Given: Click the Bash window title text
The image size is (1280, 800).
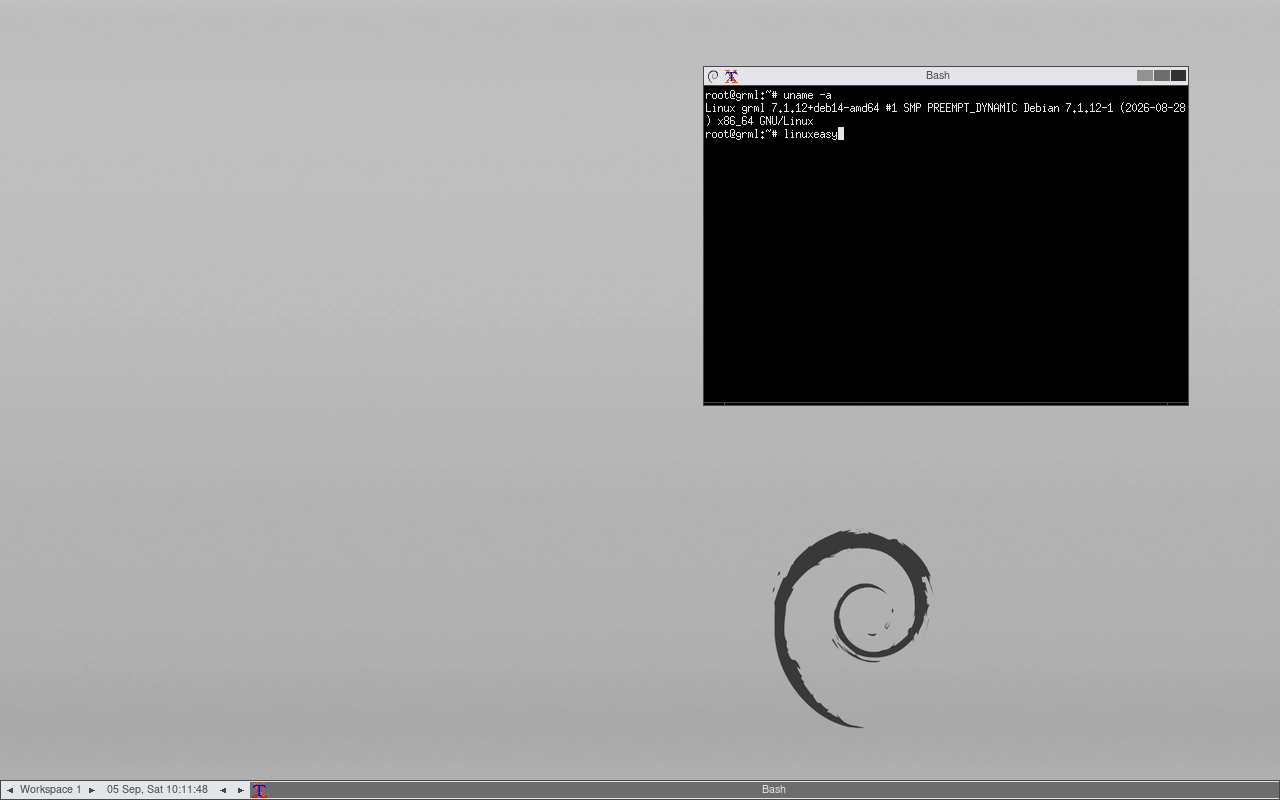Looking at the screenshot, I should [938, 75].
